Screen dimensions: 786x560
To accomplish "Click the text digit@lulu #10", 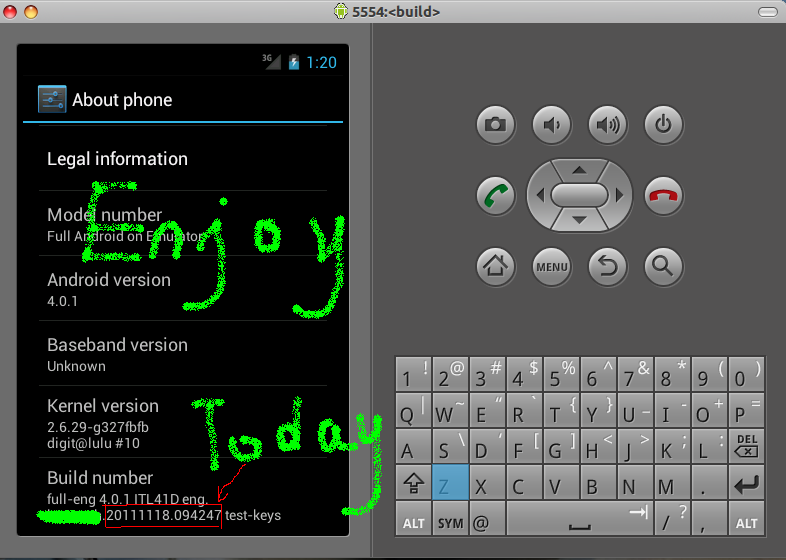I will [x=93, y=443].
